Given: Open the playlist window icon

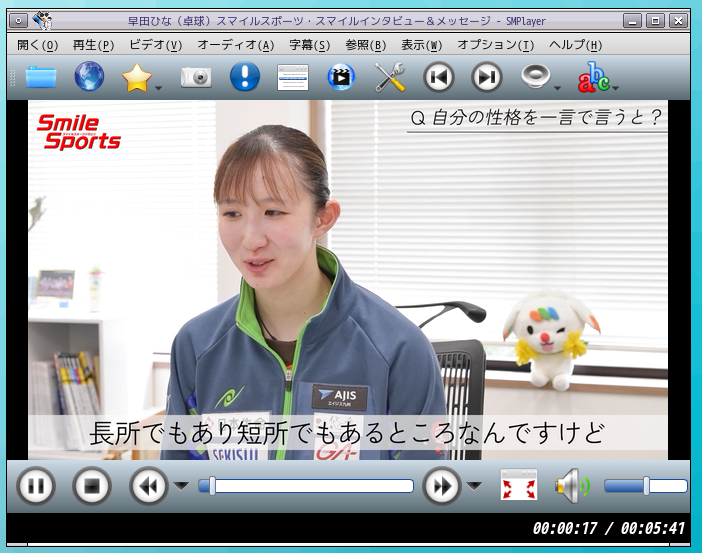Looking at the screenshot, I should tap(293, 77).
